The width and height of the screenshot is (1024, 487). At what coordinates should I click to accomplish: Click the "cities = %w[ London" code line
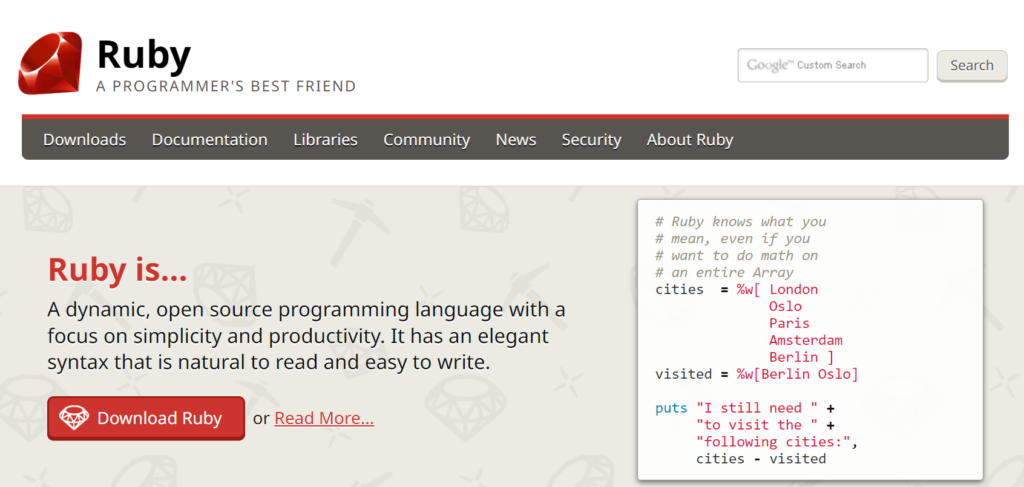pyautogui.click(x=737, y=289)
